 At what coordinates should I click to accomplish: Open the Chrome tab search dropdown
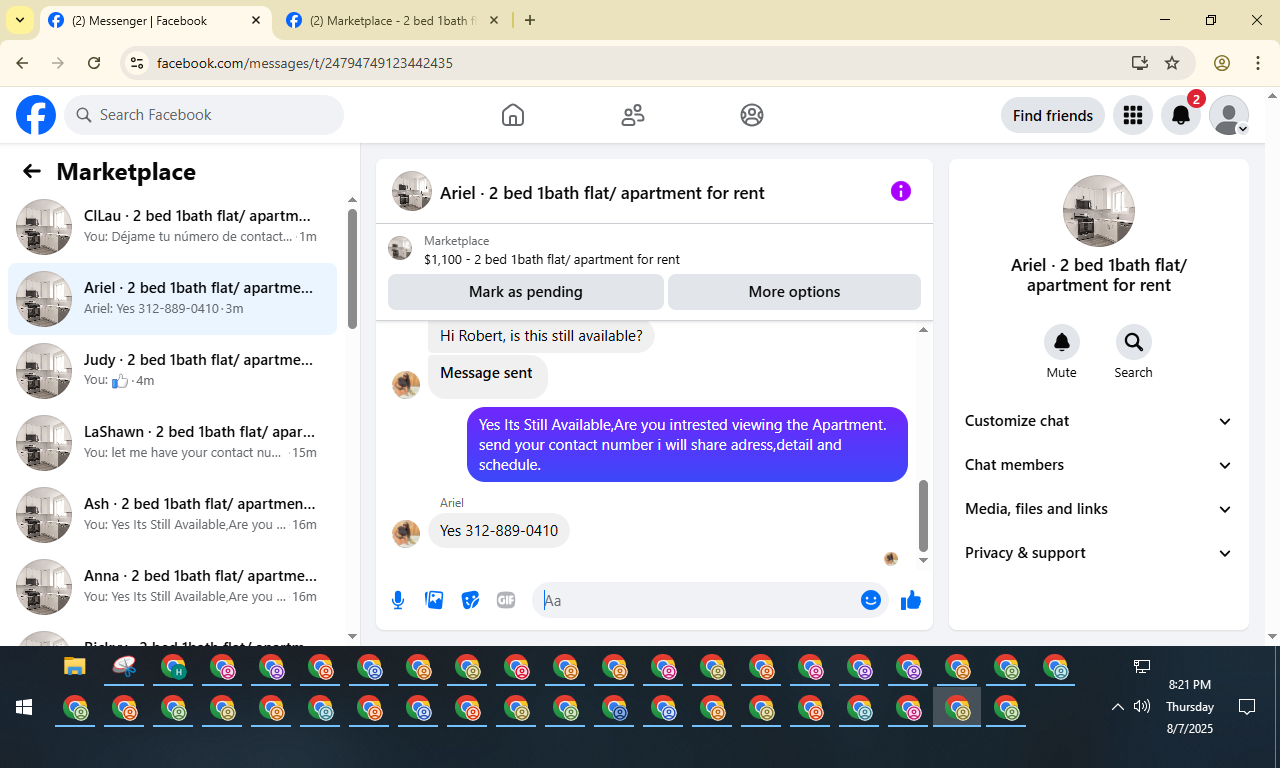coord(20,20)
